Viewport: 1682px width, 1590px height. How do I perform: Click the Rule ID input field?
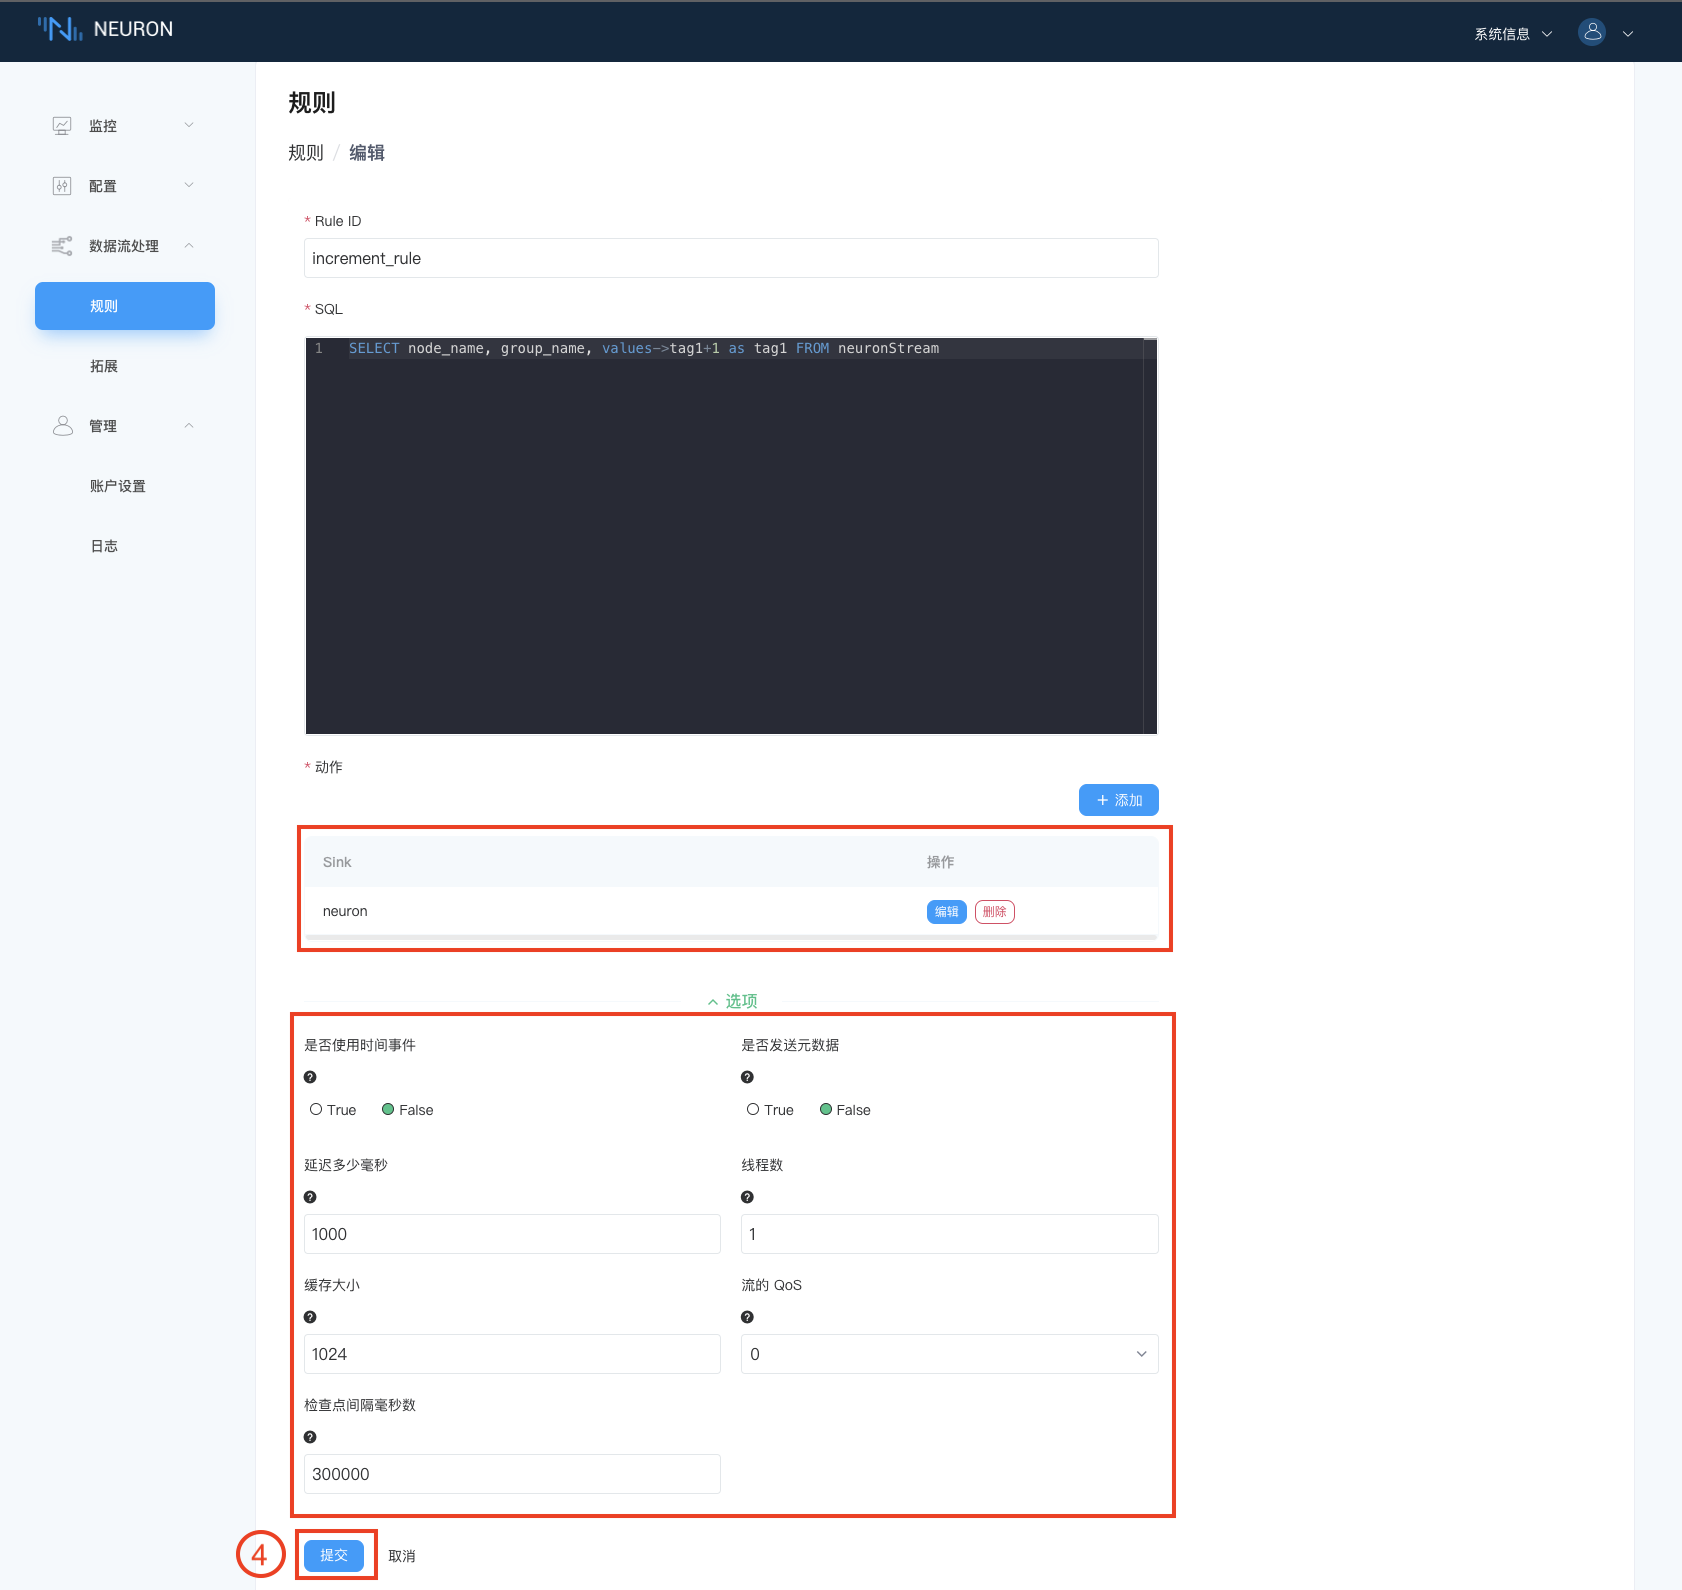[x=731, y=258]
